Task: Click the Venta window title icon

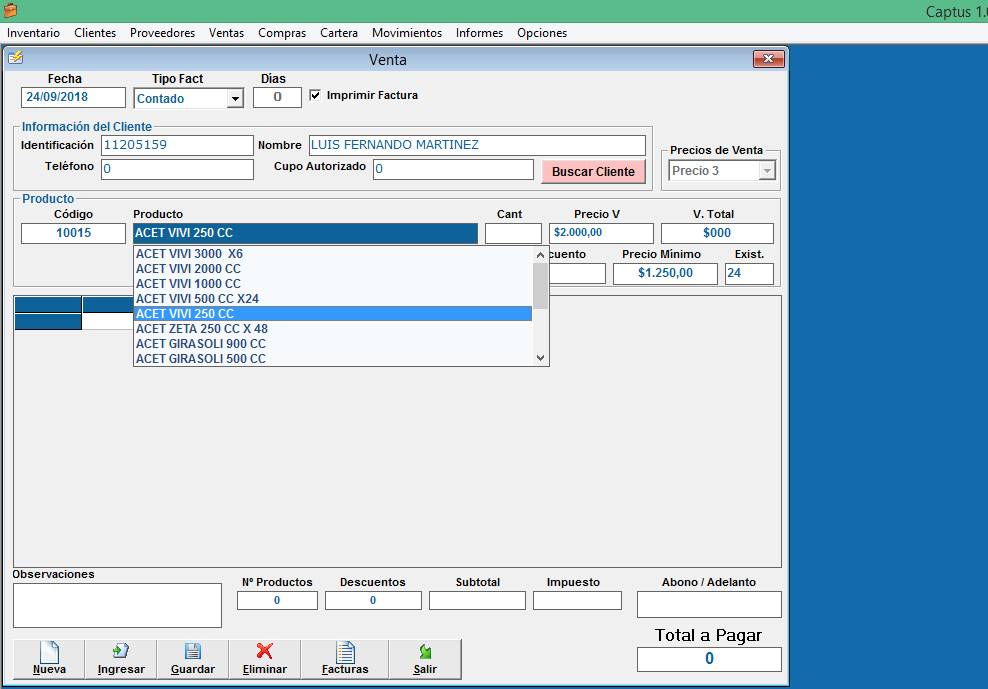Action: (15, 58)
